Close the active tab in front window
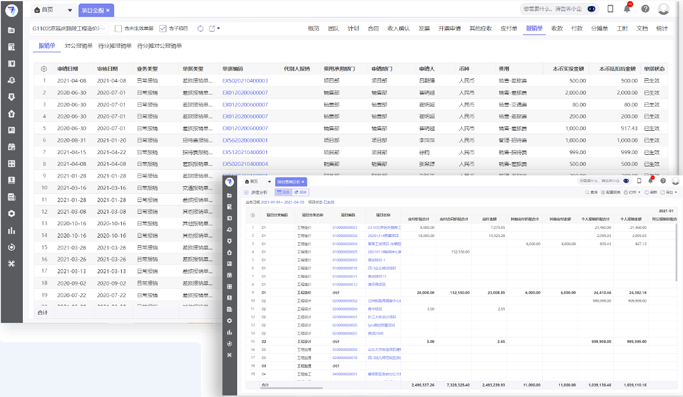The image size is (683, 397). (303, 182)
